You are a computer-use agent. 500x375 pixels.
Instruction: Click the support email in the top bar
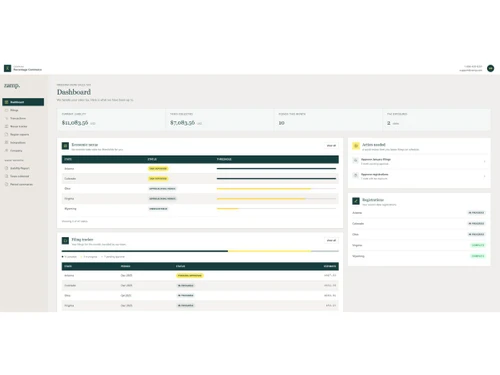(470, 70)
